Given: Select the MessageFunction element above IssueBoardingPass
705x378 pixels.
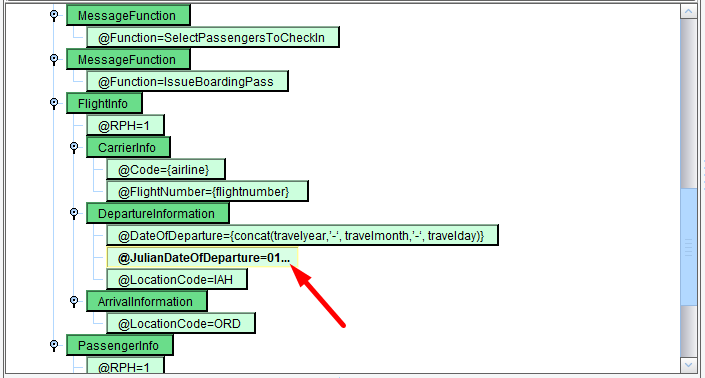Looking at the screenshot, I should click(x=128, y=59).
